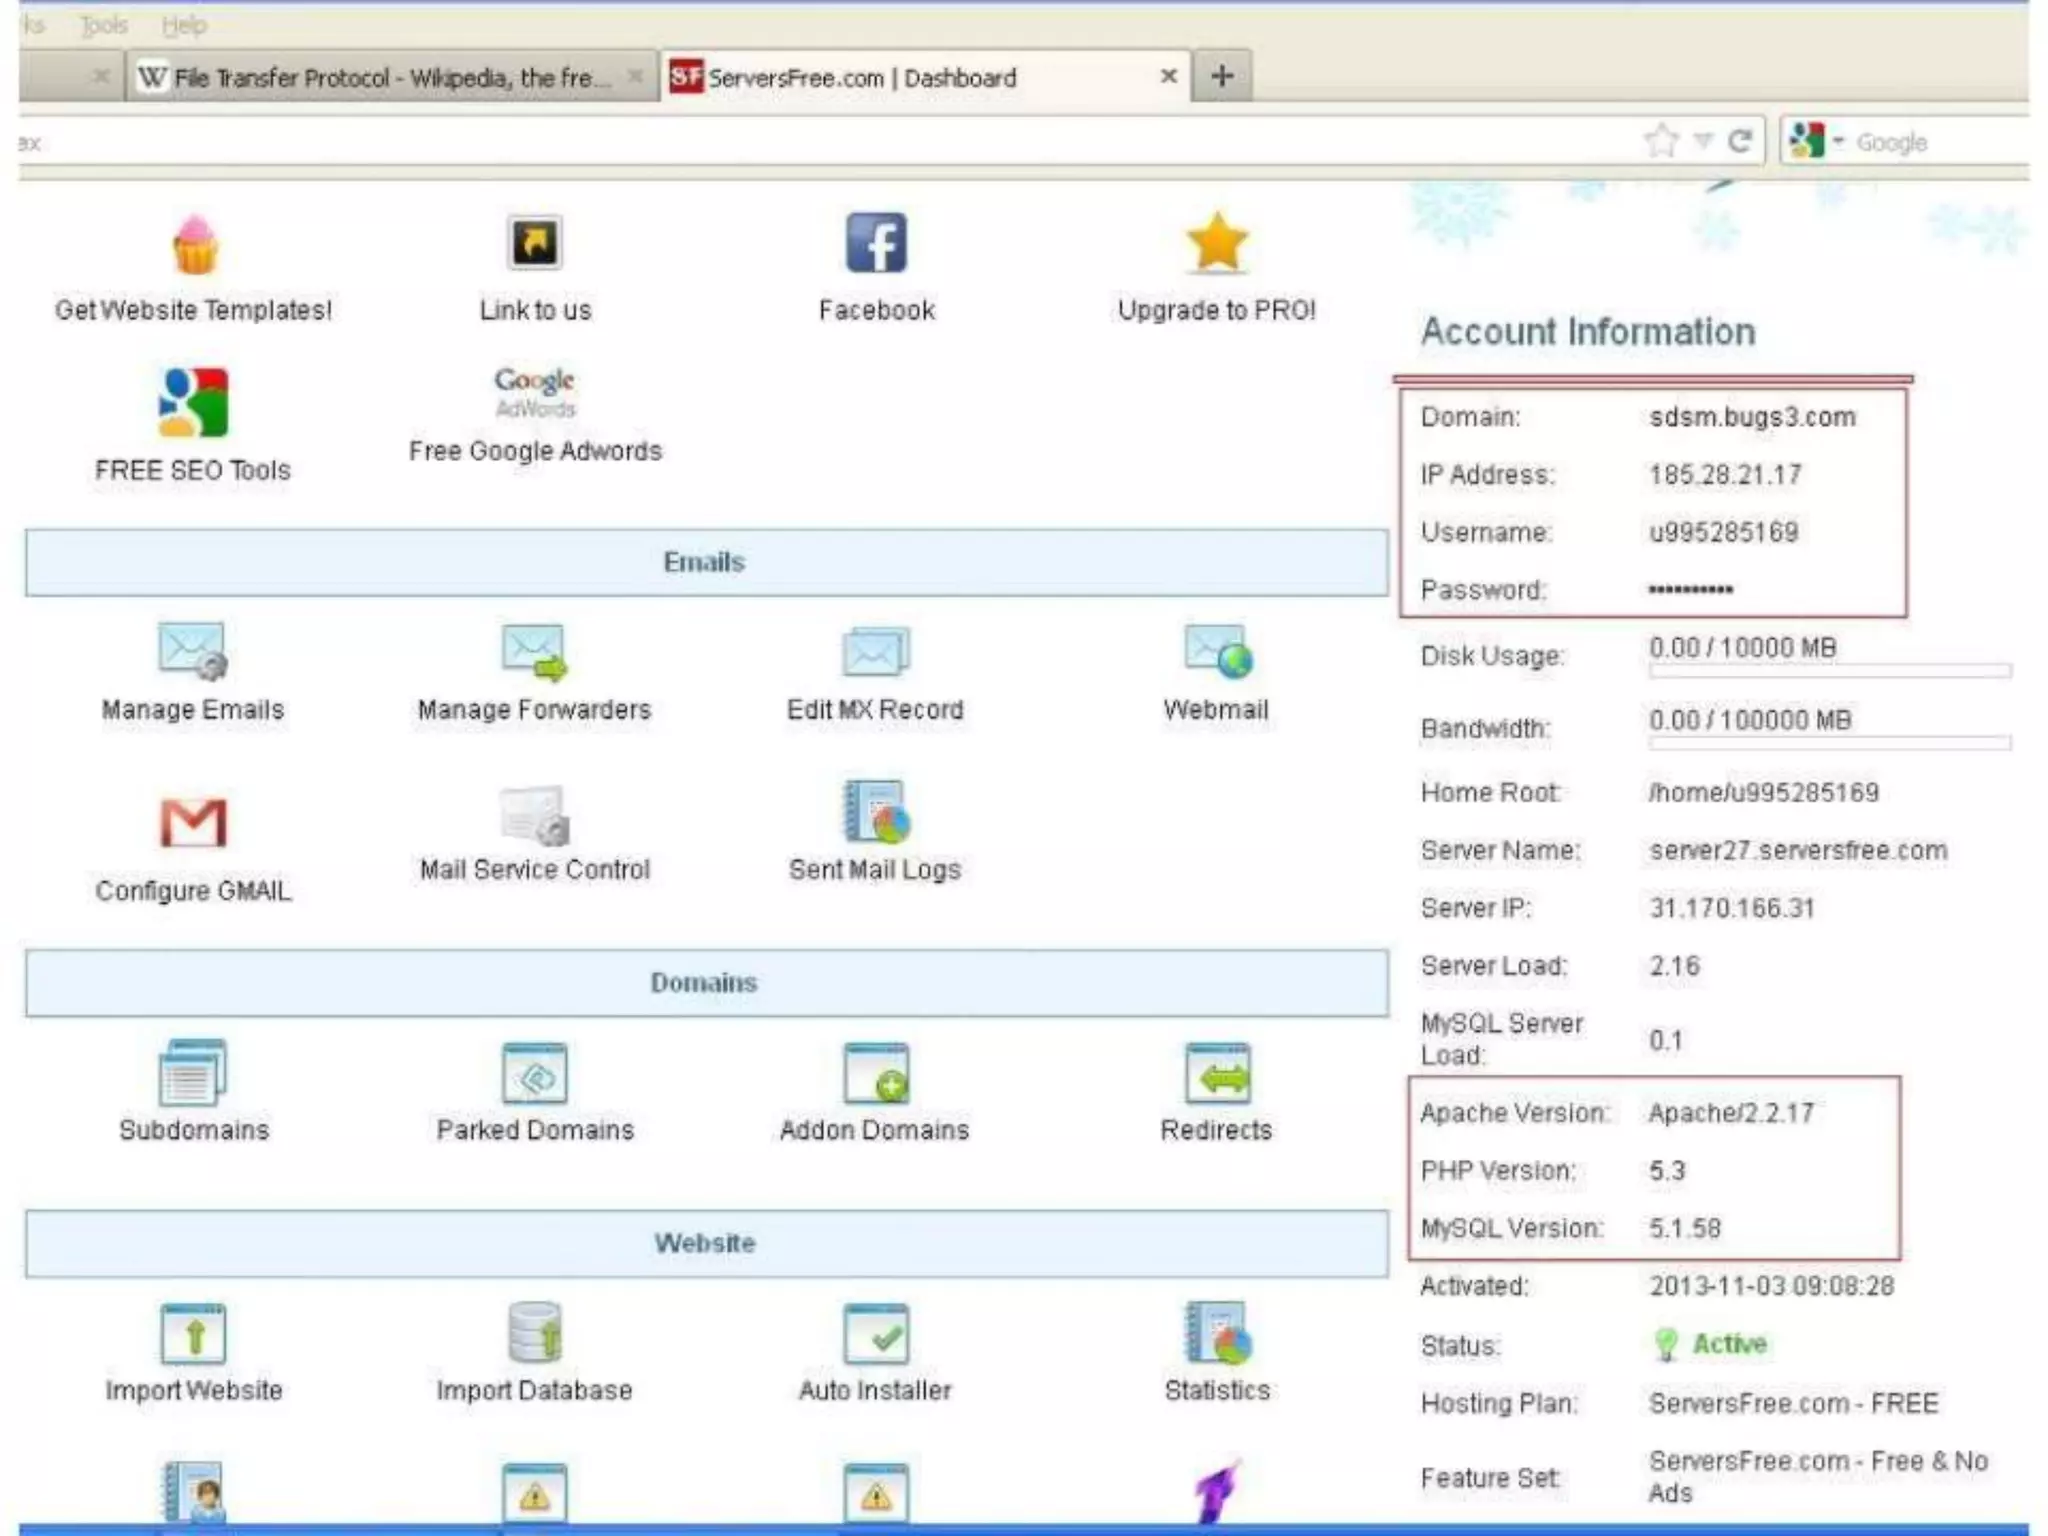Image resolution: width=2048 pixels, height=1536 pixels.
Task: Open Configure GMAIL icon
Action: (x=193, y=823)
